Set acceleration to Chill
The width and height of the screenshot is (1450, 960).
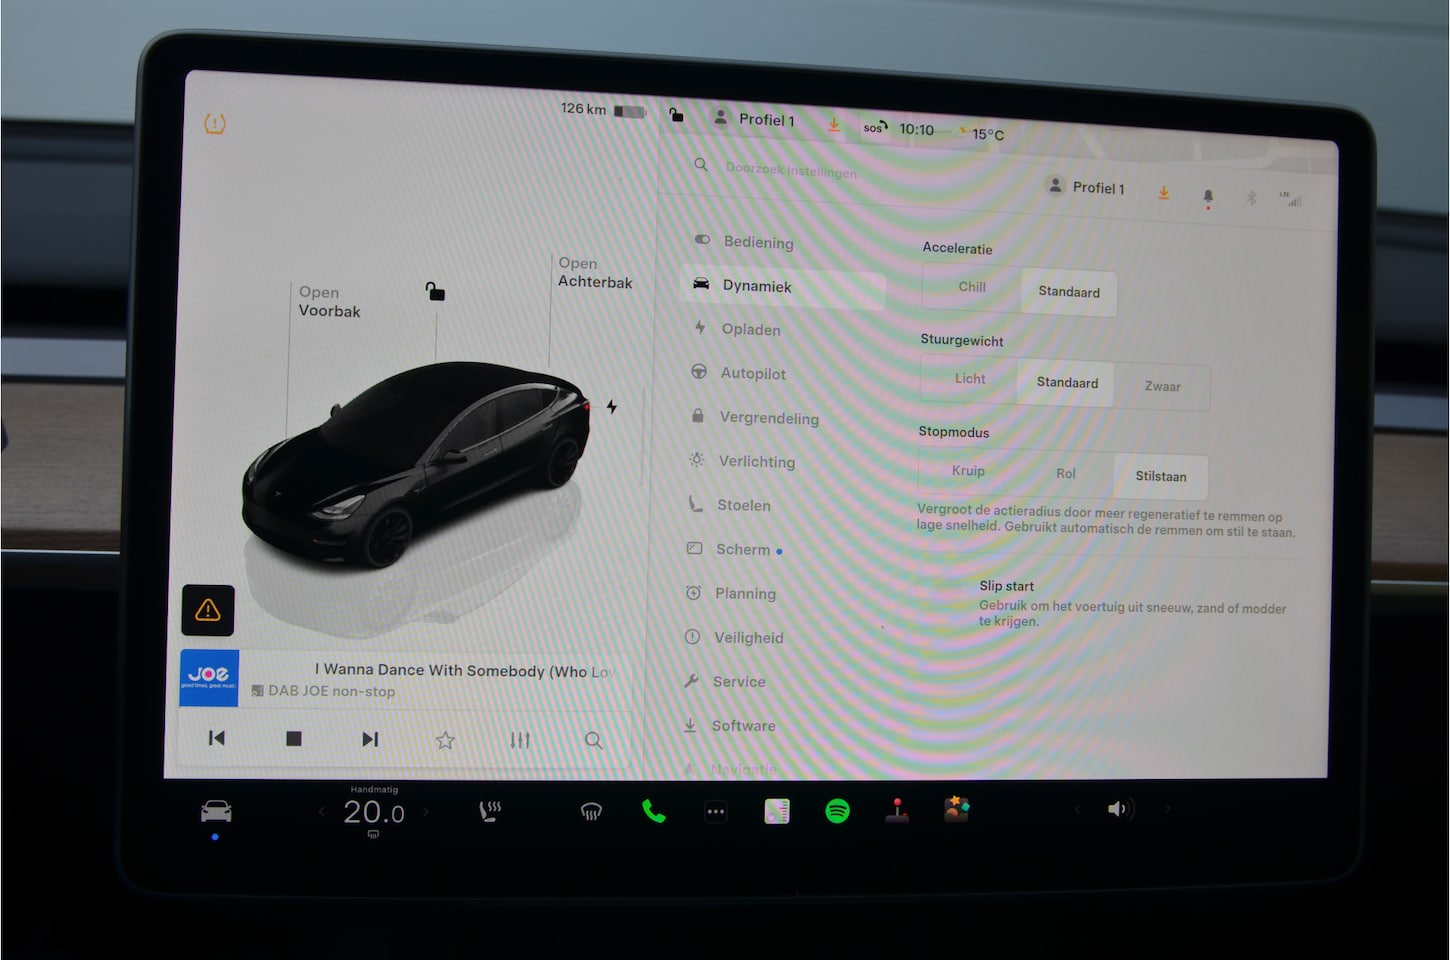coord(971,288)
